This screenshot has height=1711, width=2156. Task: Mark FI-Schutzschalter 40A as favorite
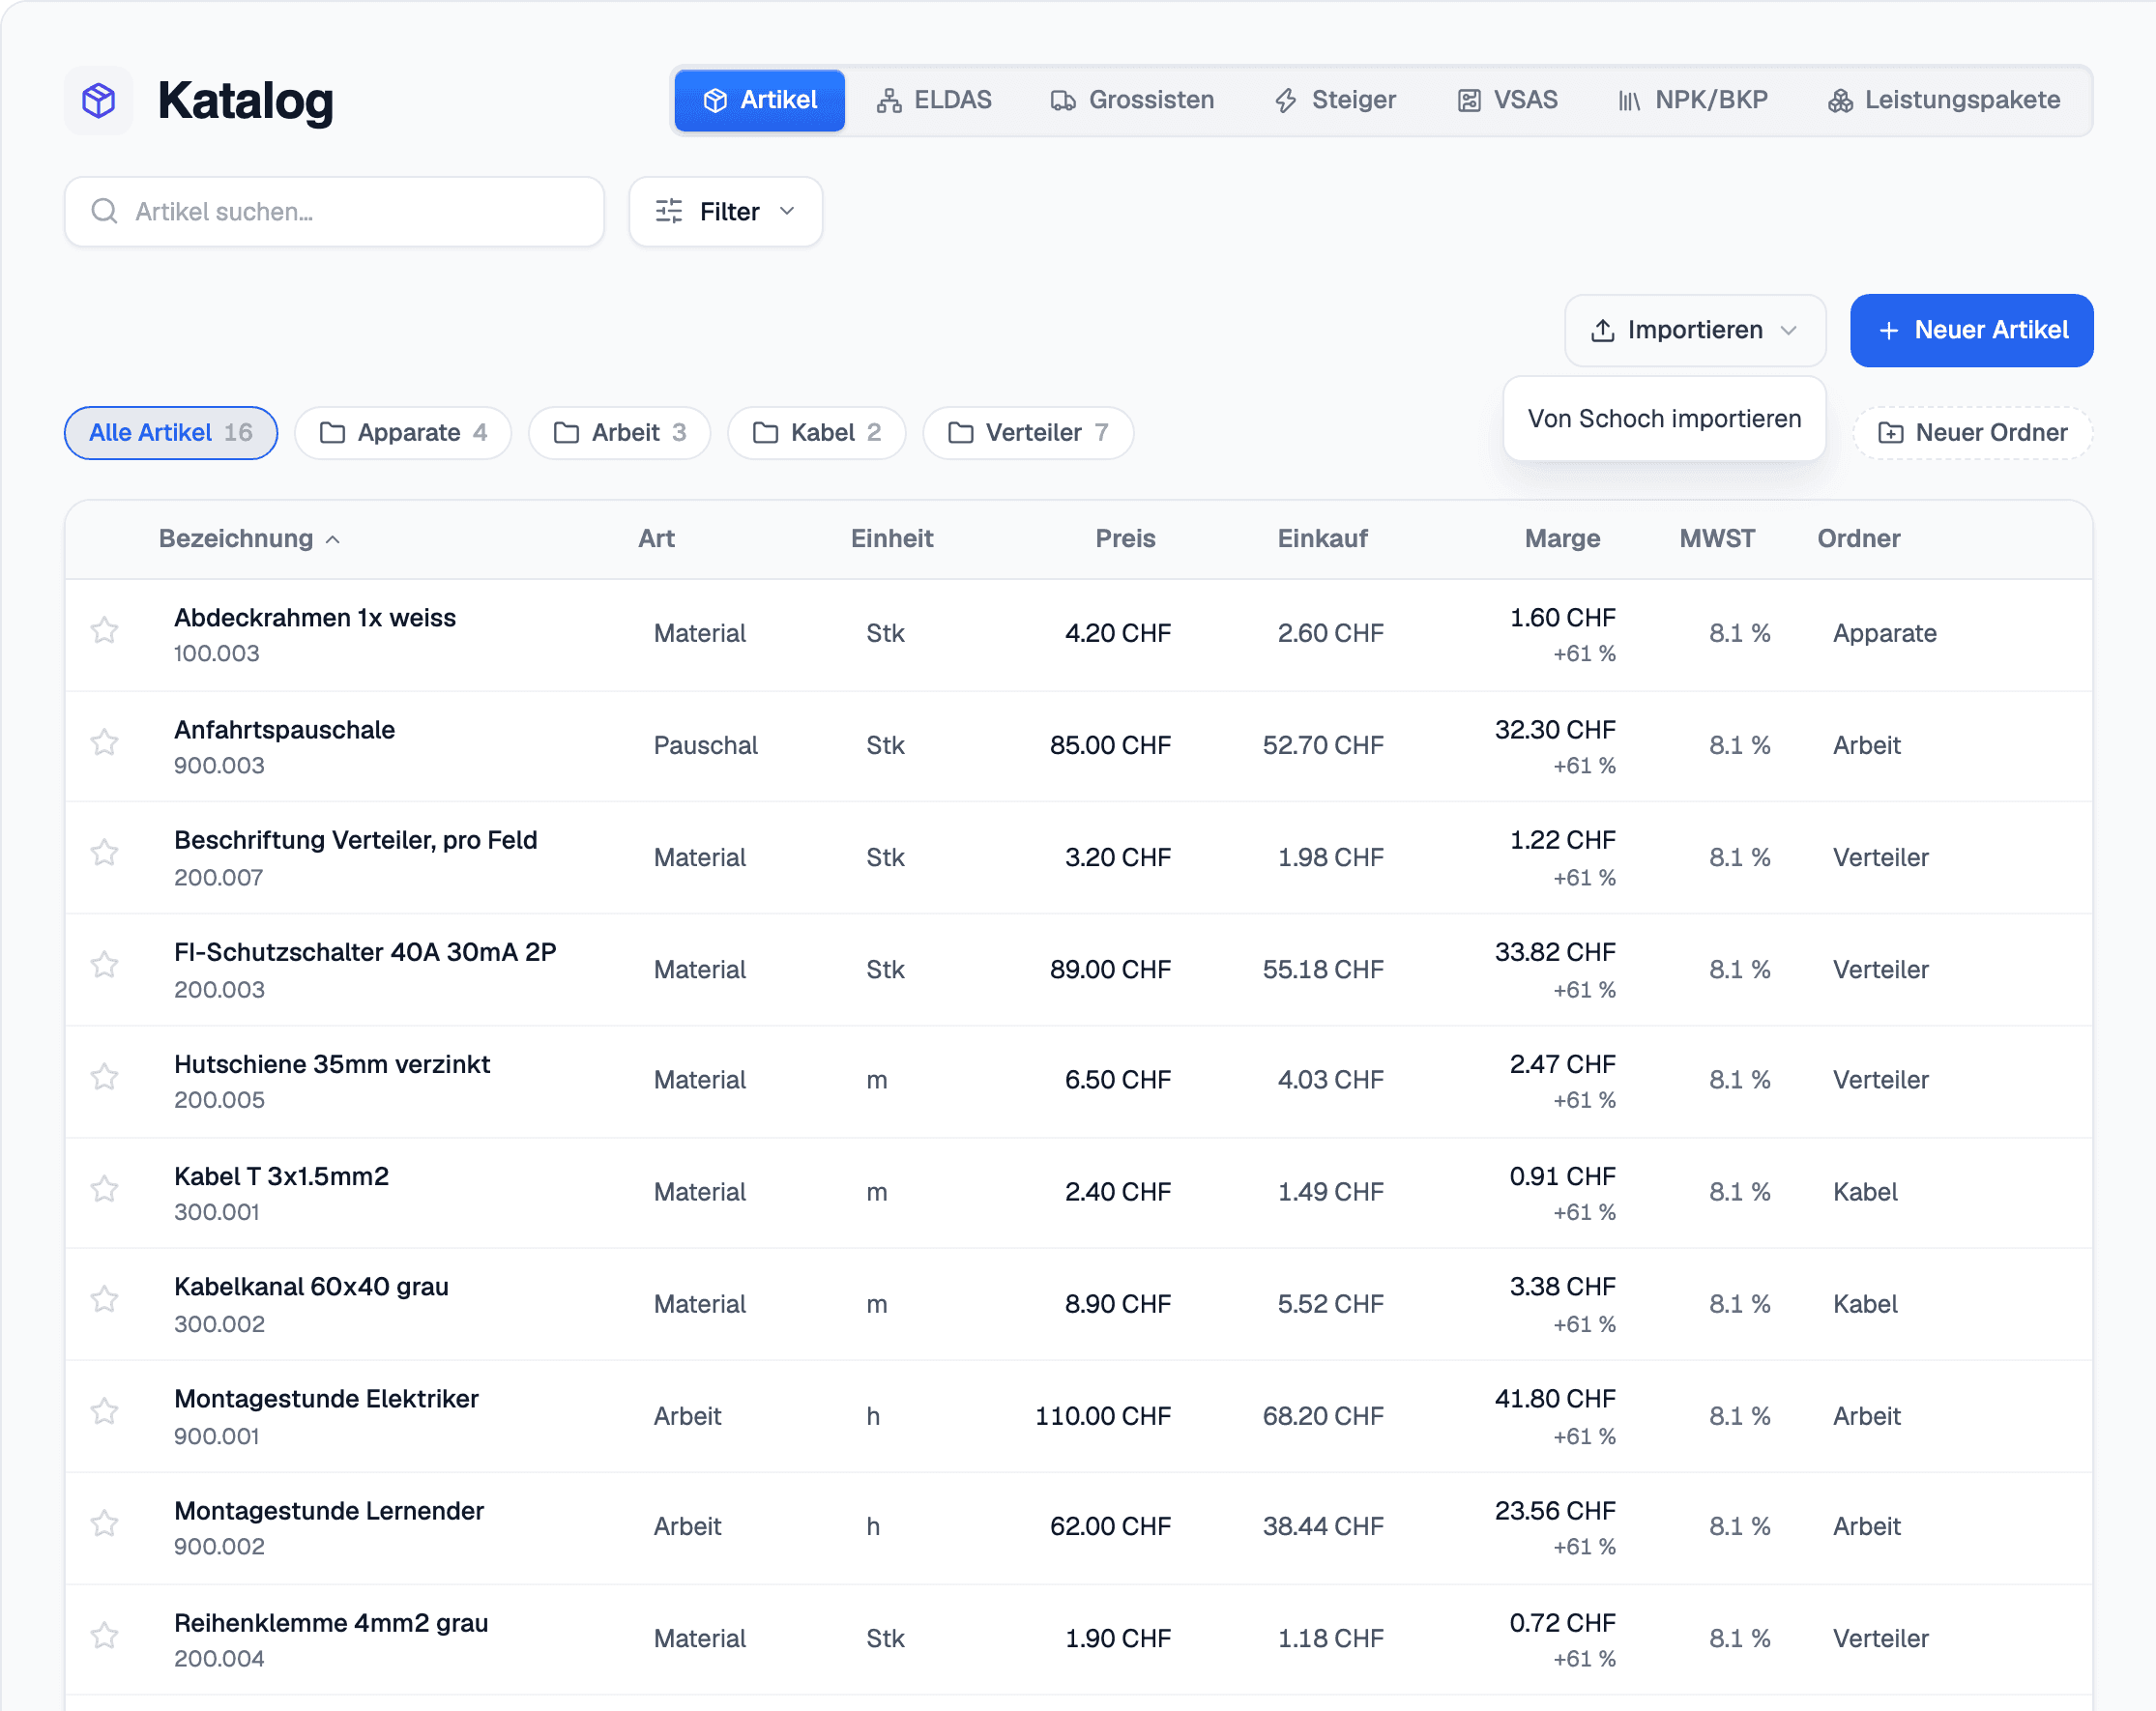[x=105, y=965]
